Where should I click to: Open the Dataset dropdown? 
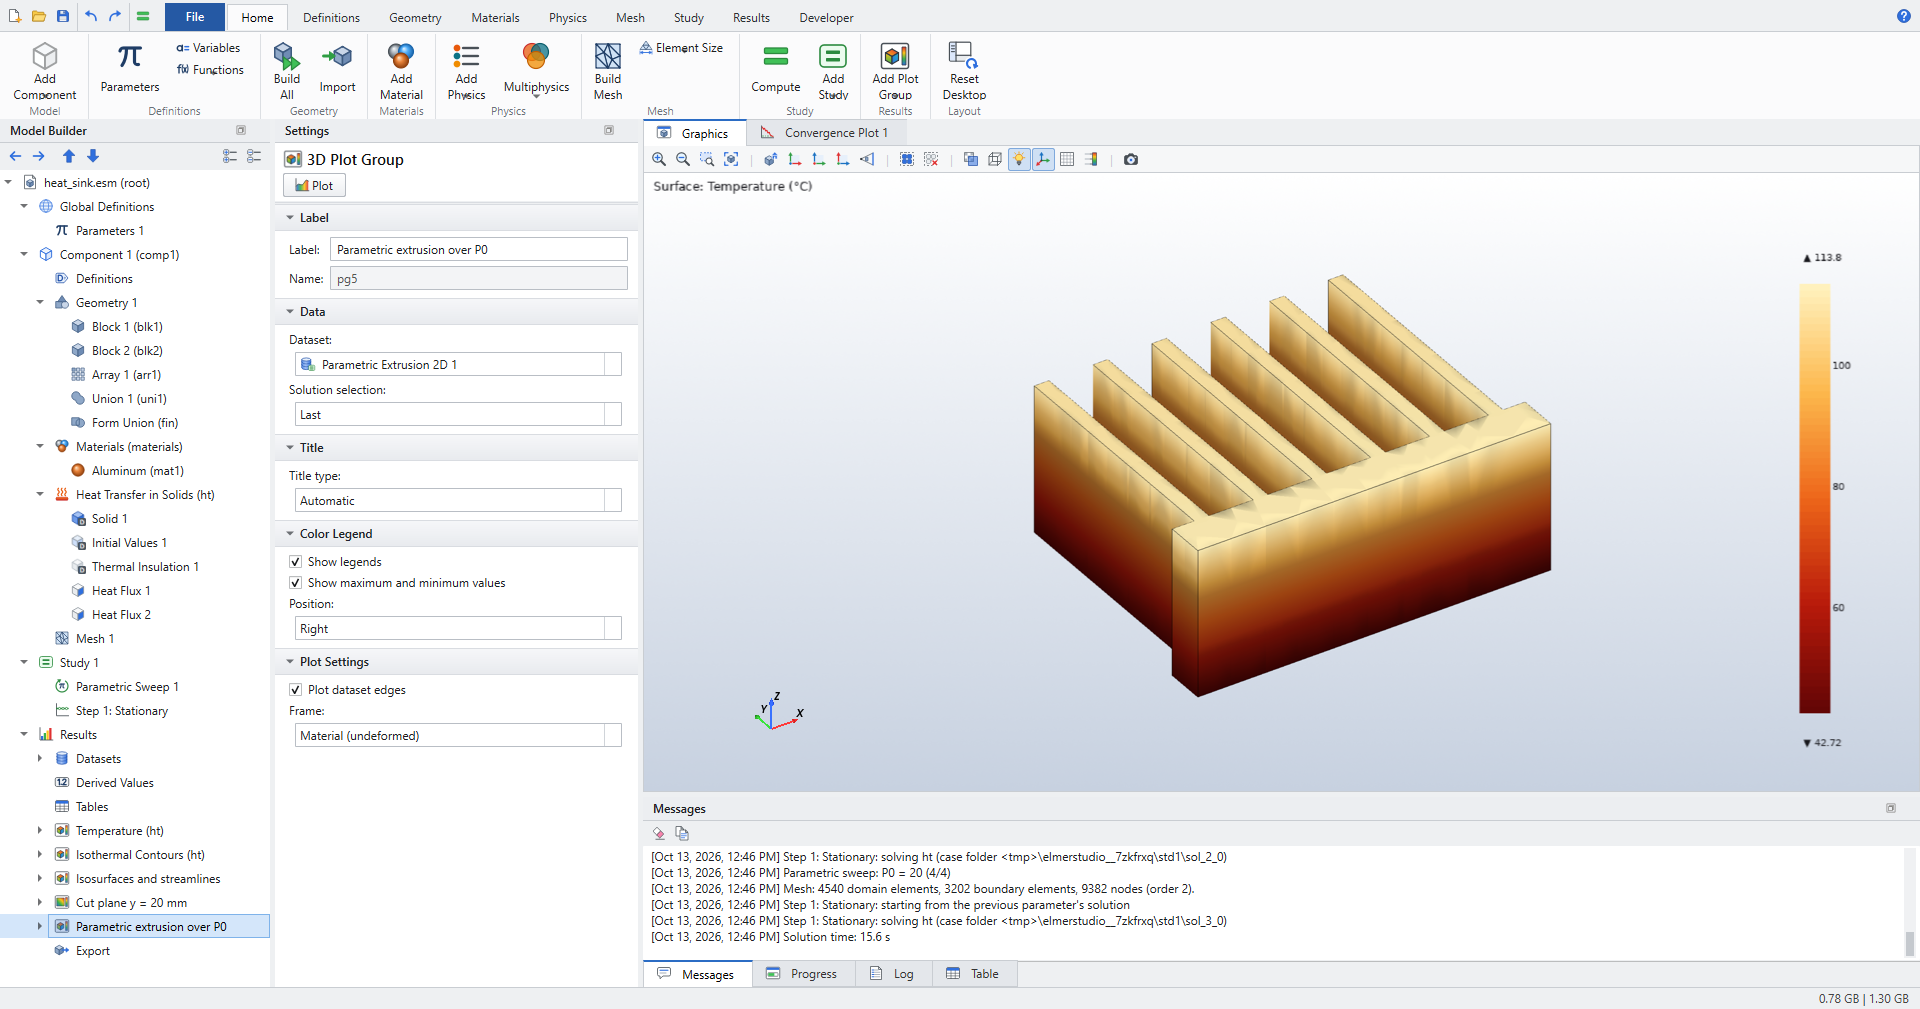(458, 365)
